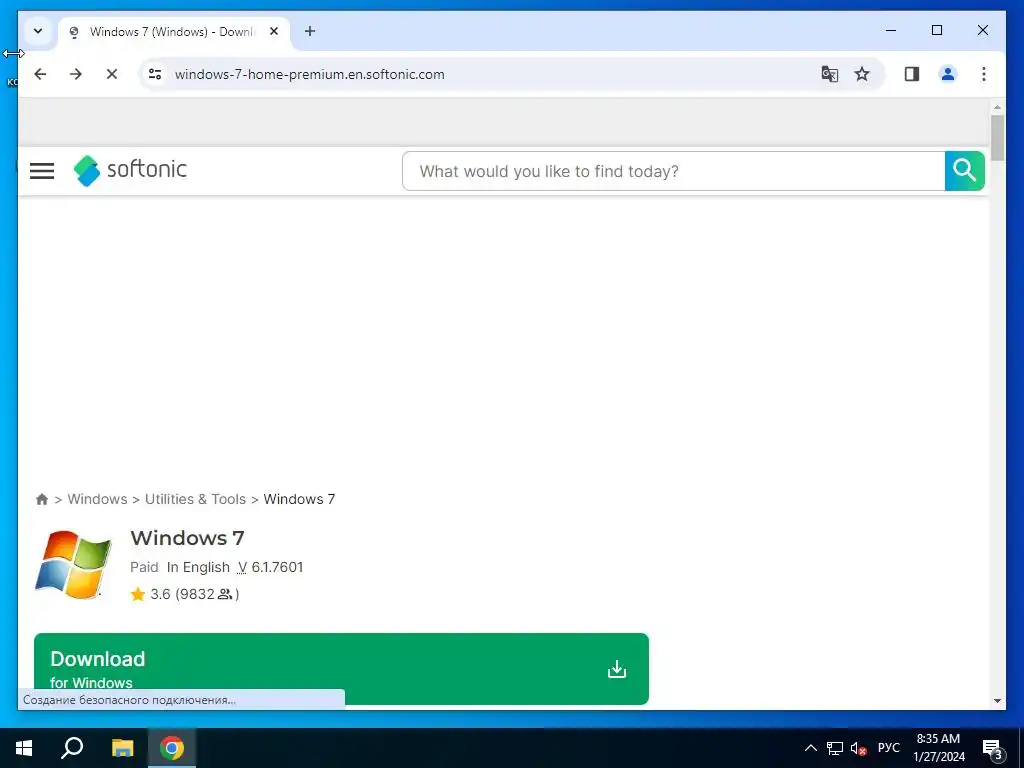Image resolution: width=1024 pixels, height=768 pixels.
Task: Open muted volume tray icon
Action: tap(858, 748)
